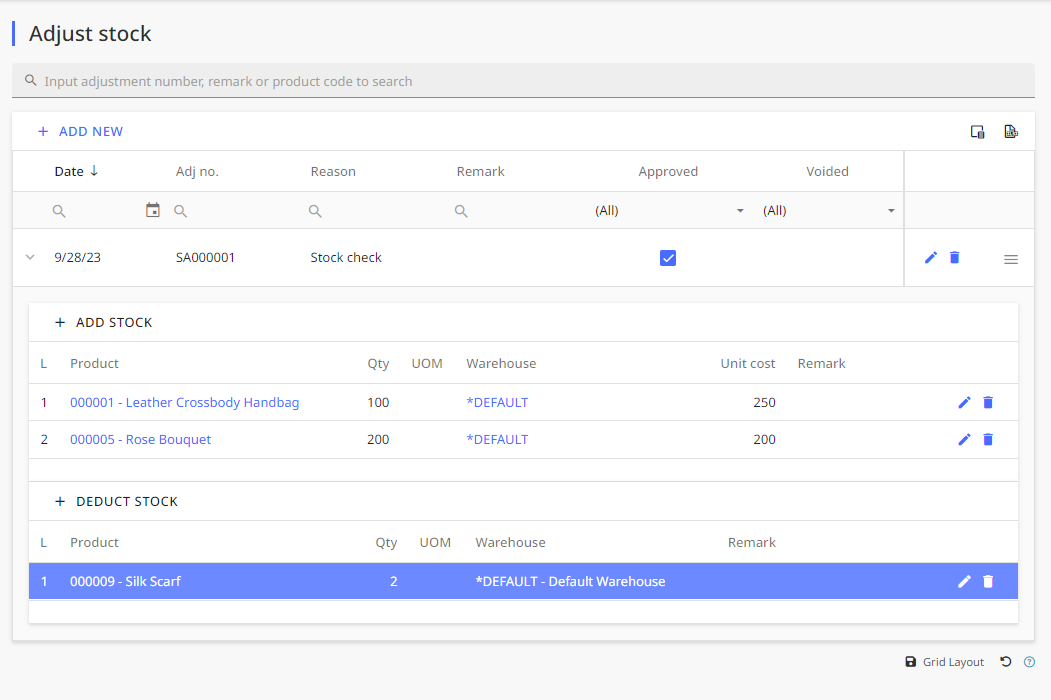Viewport: 1051px width, 700px height.
Task: Click the Remark column header in the adjustments grid
Action: coord(481,172)
